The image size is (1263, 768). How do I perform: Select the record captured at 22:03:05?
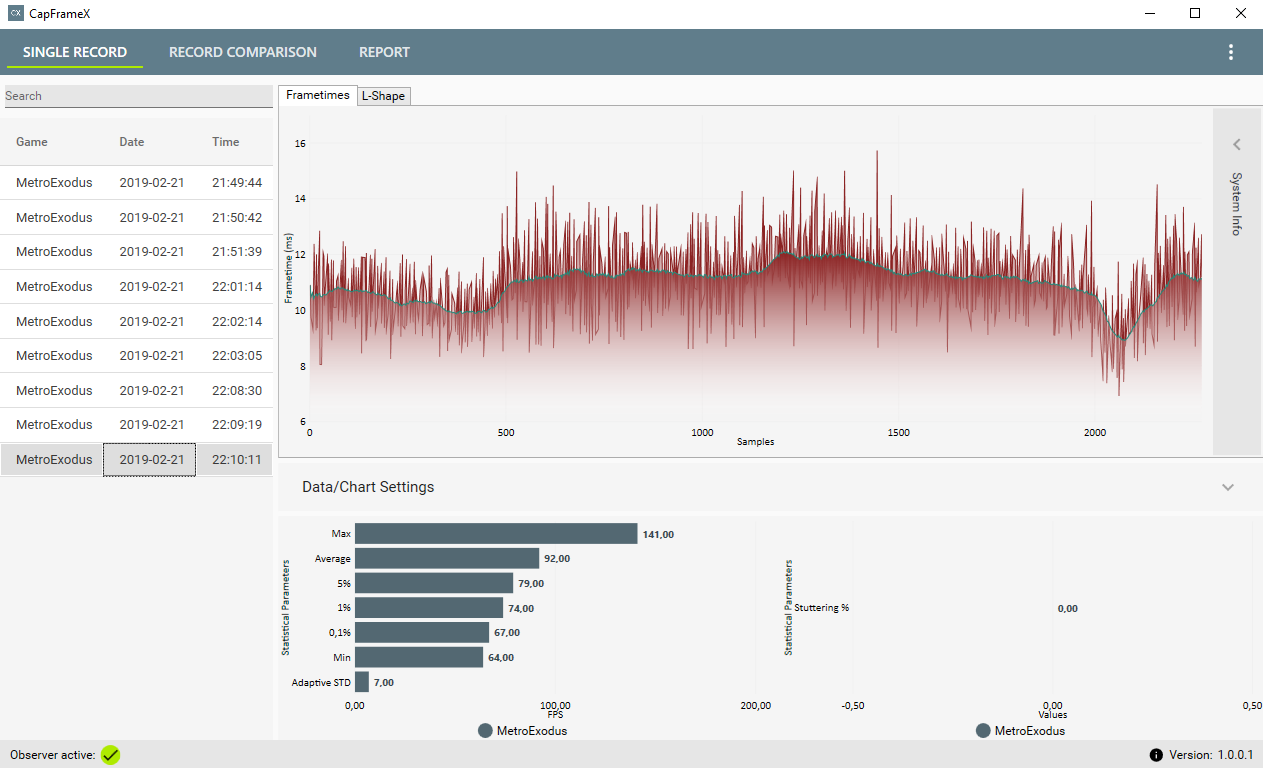(136, 356)
